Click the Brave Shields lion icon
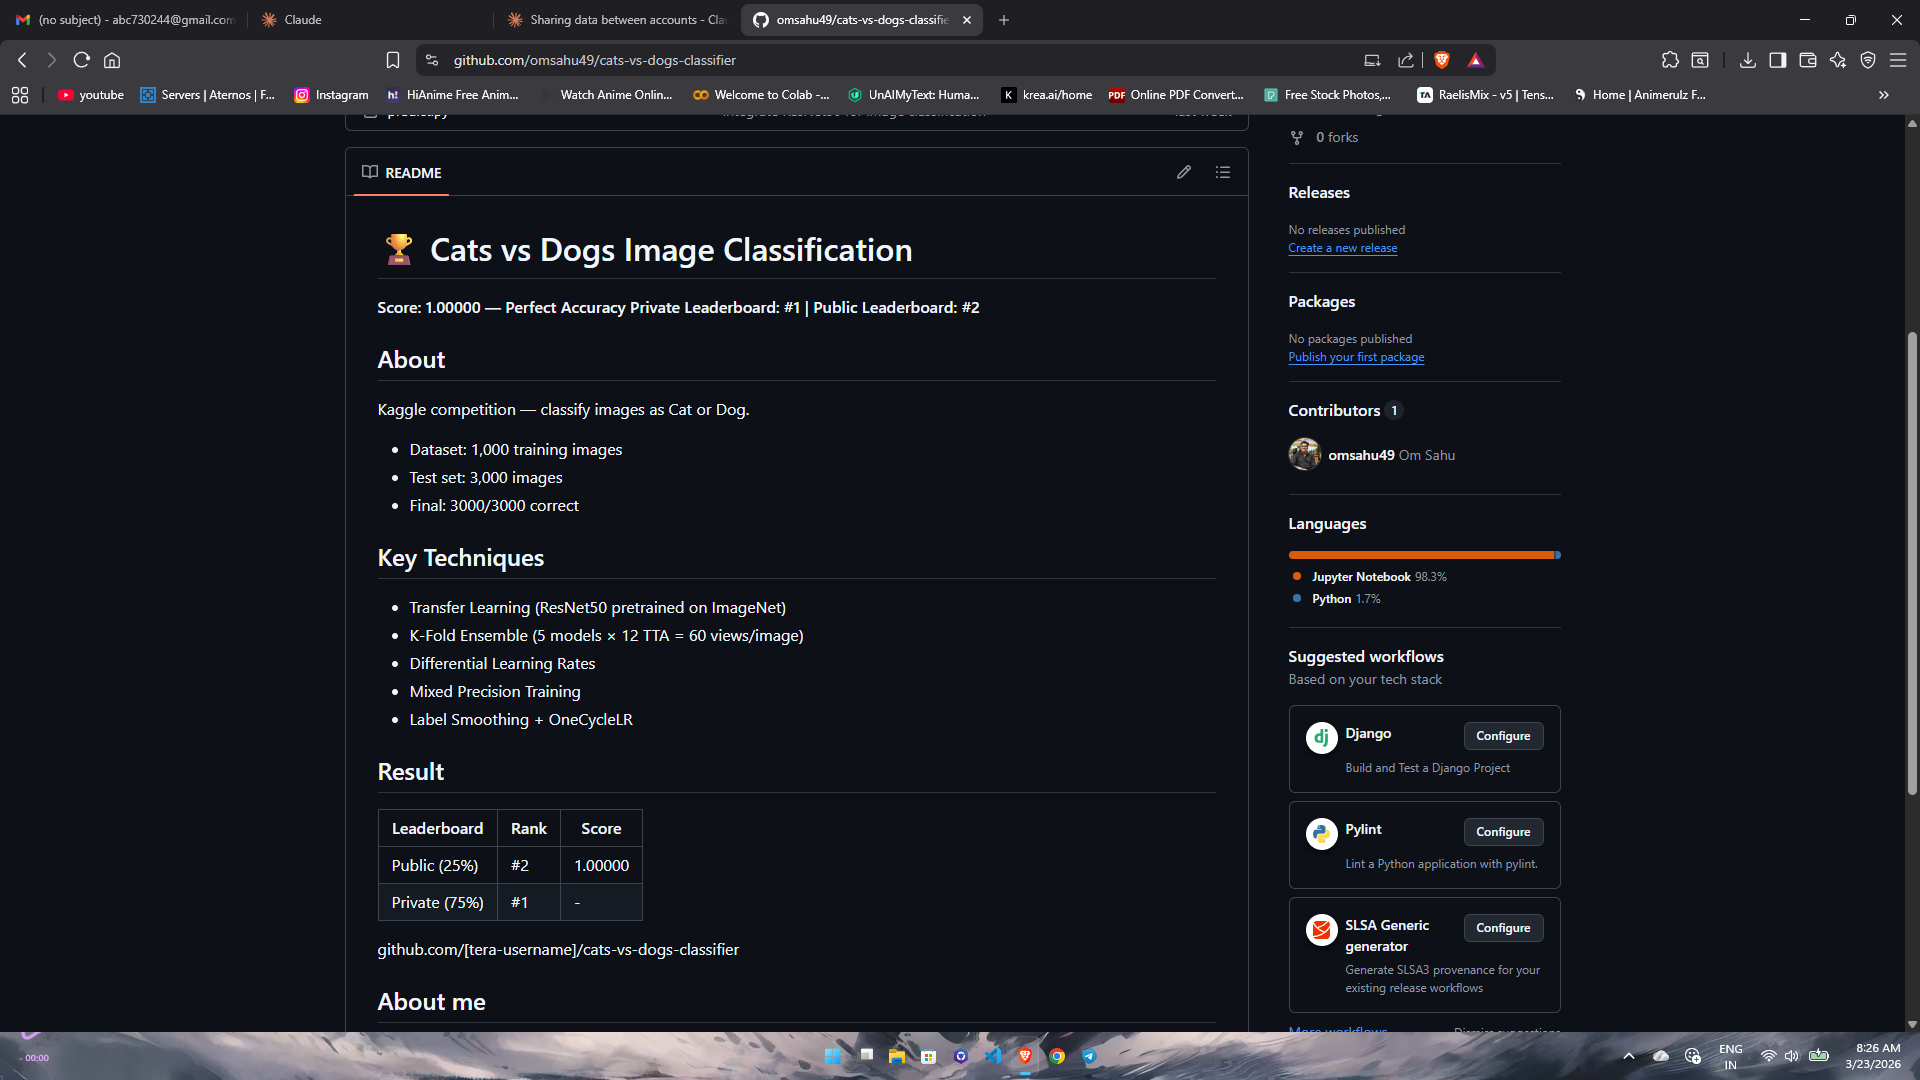The width and height of the screenshot is (1920, 1080). (1441, 60)
